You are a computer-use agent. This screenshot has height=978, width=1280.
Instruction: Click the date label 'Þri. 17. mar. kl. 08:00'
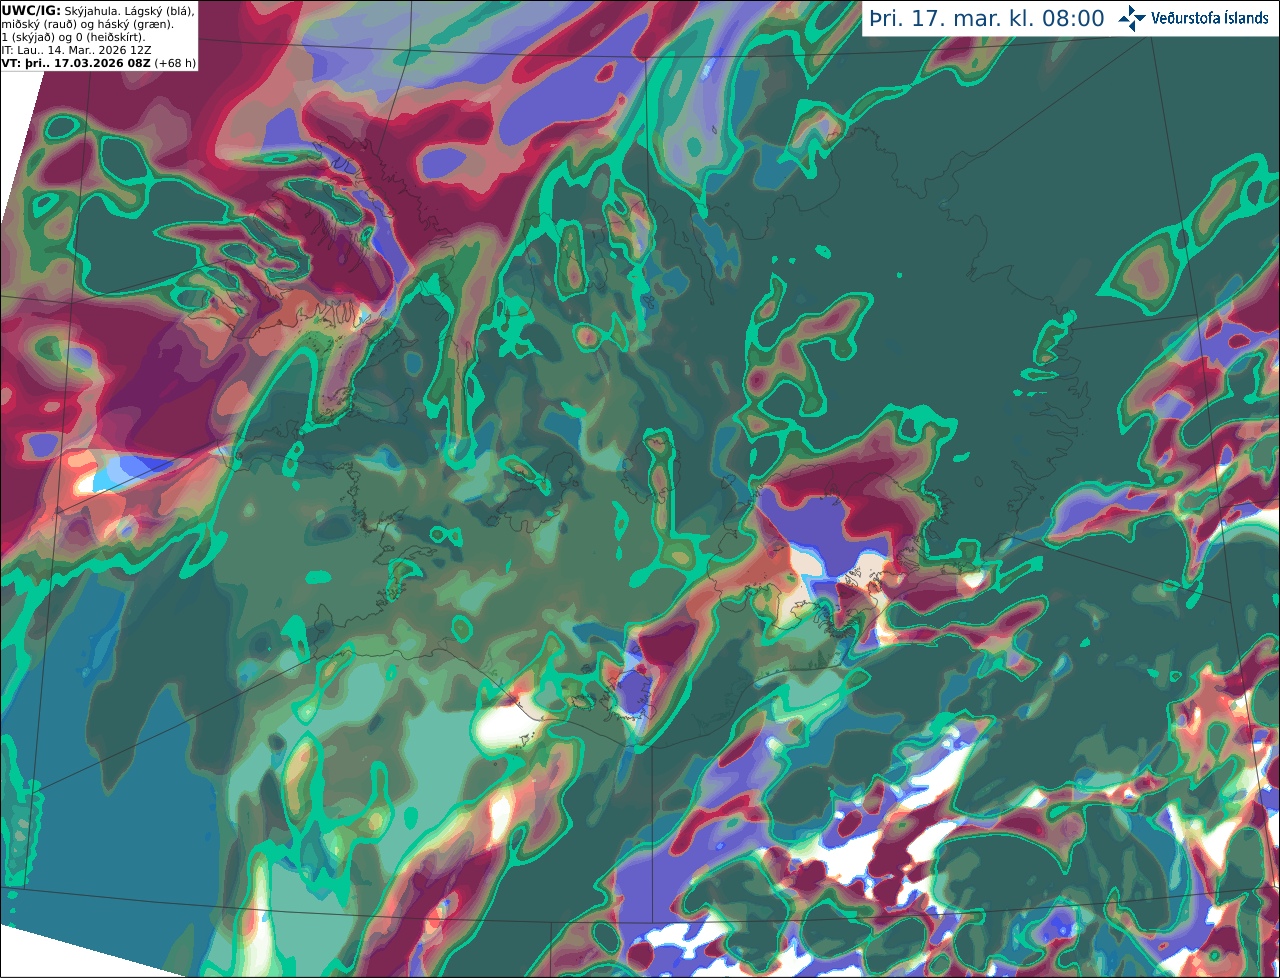click(x=987, y=19)
